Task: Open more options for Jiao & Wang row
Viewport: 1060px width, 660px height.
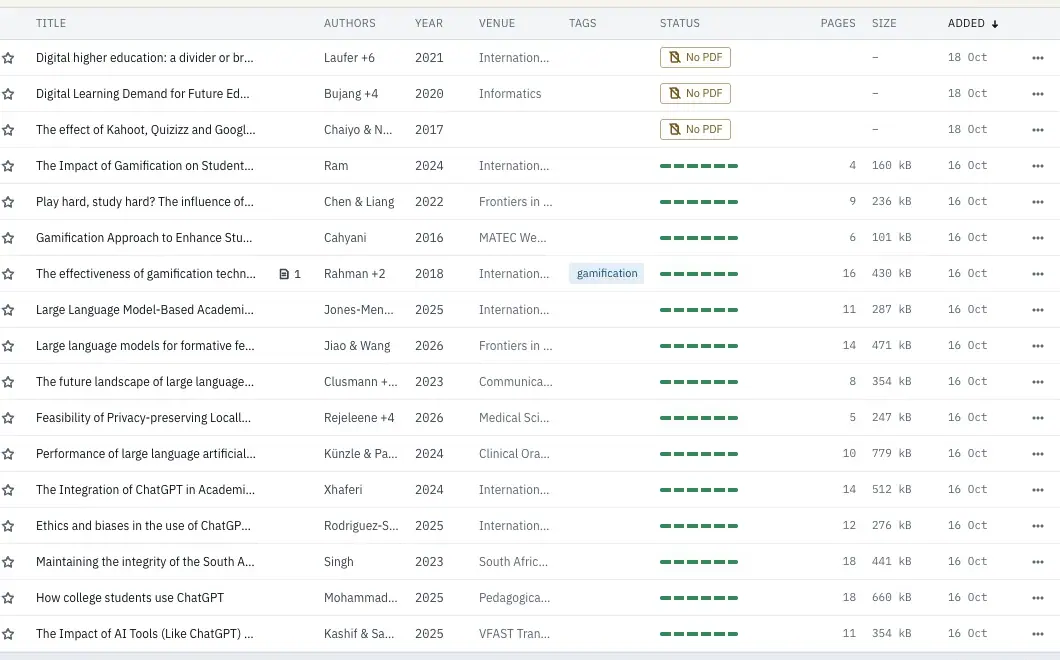Action: tap(1038, 346)
